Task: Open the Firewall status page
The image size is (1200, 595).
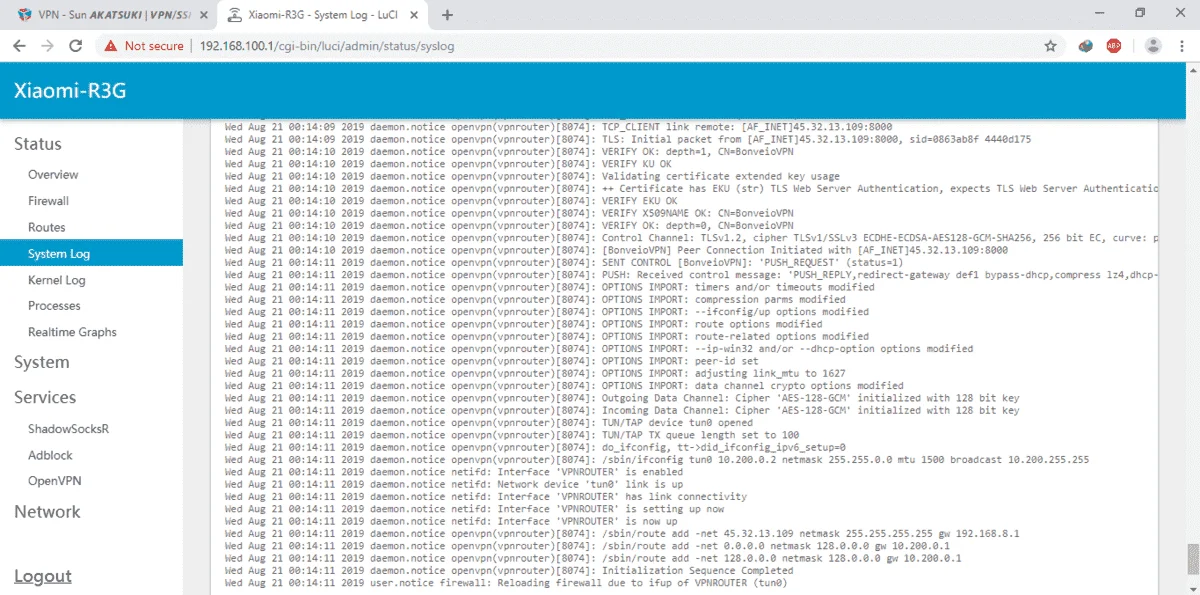Action: (49, 201)
